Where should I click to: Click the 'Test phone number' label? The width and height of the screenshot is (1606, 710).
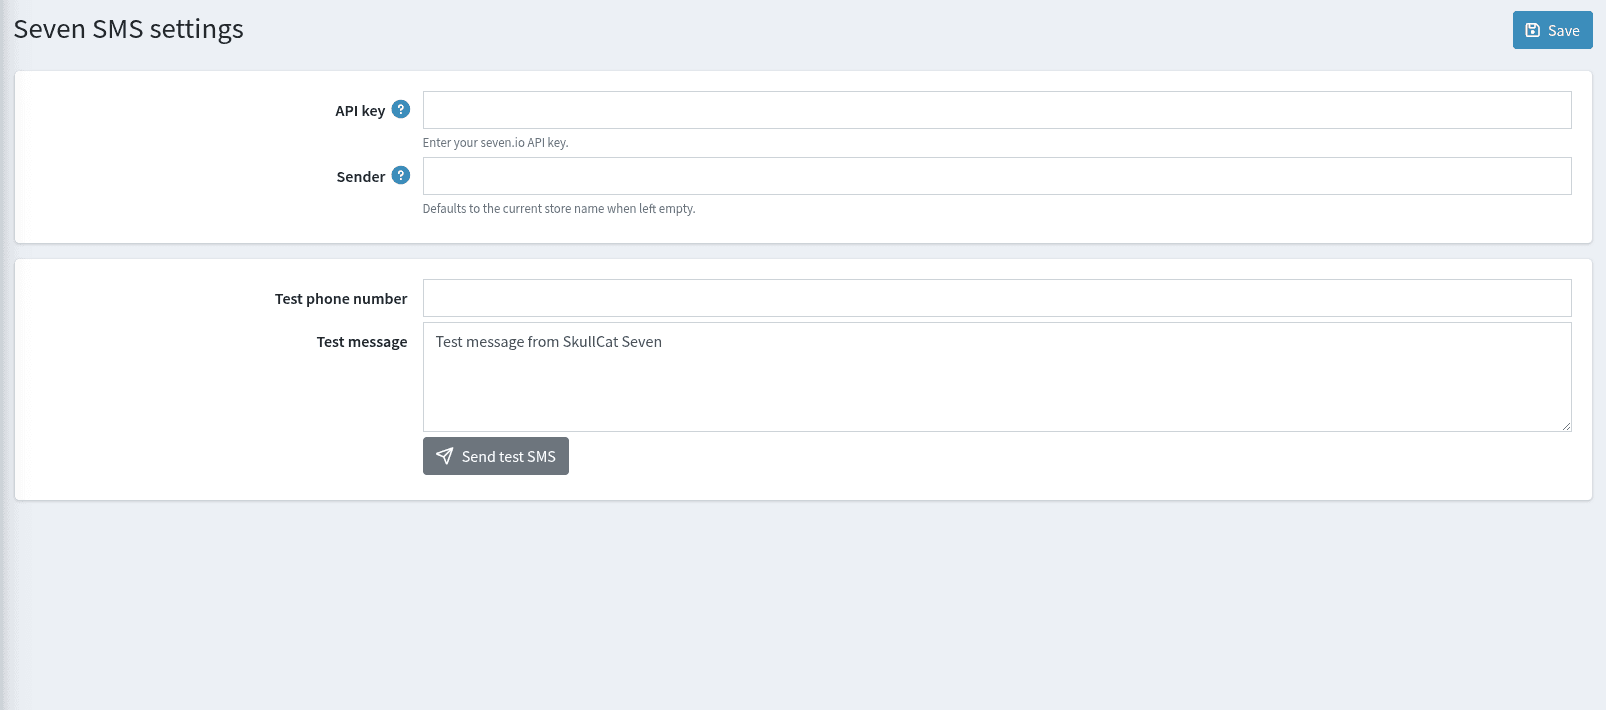coord(341,299)
